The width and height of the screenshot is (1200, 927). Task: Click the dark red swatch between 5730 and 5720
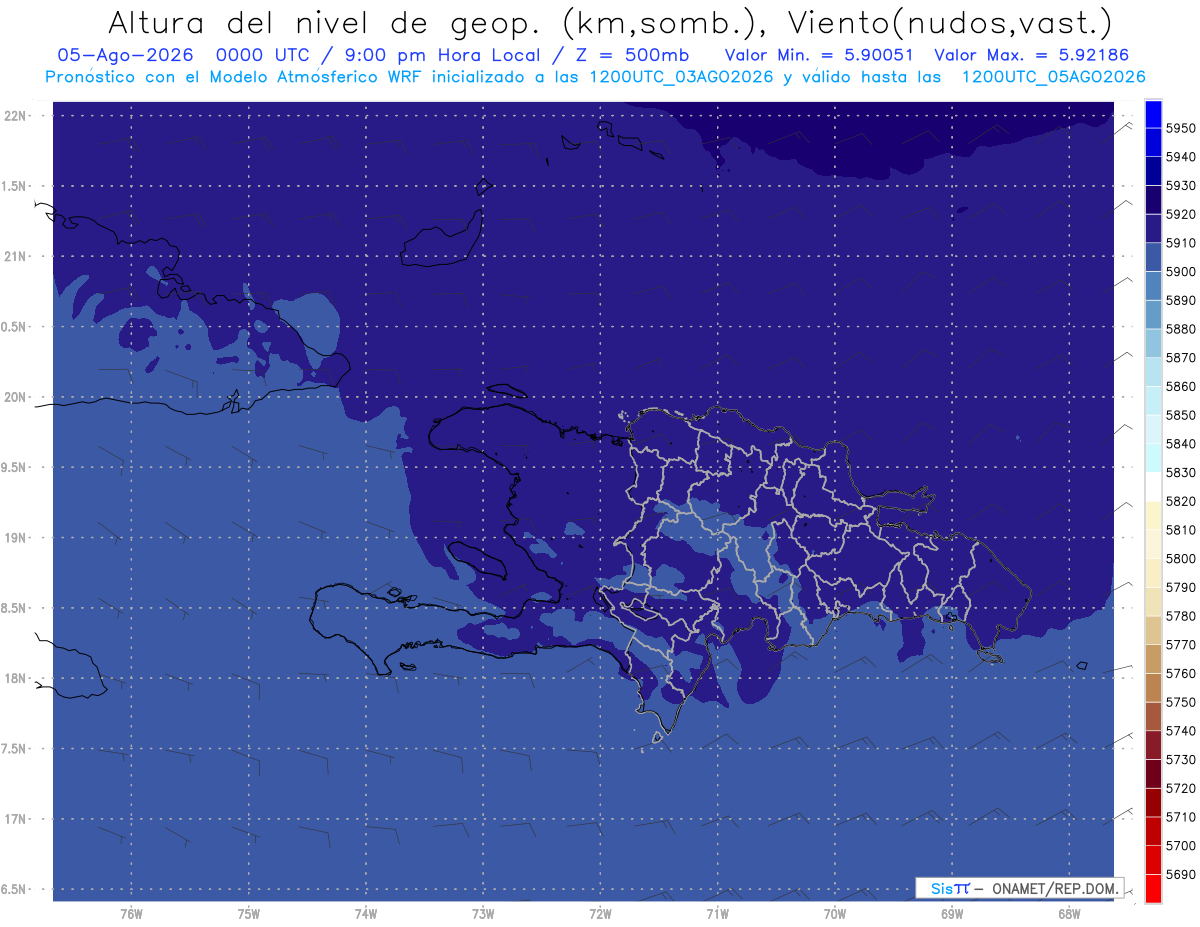click(x=1152, y=773)
